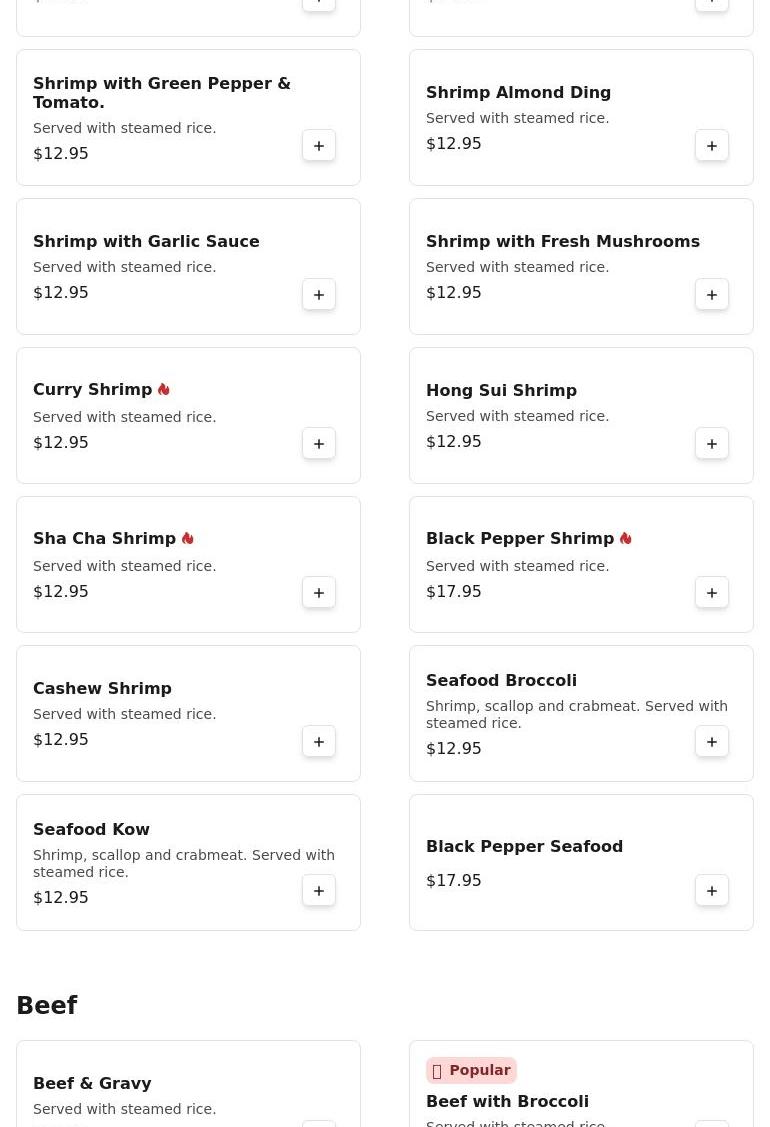Add Shrimp with Garlic Sauce
This screenshot has width=770, height=1127.
click(319, 295)
